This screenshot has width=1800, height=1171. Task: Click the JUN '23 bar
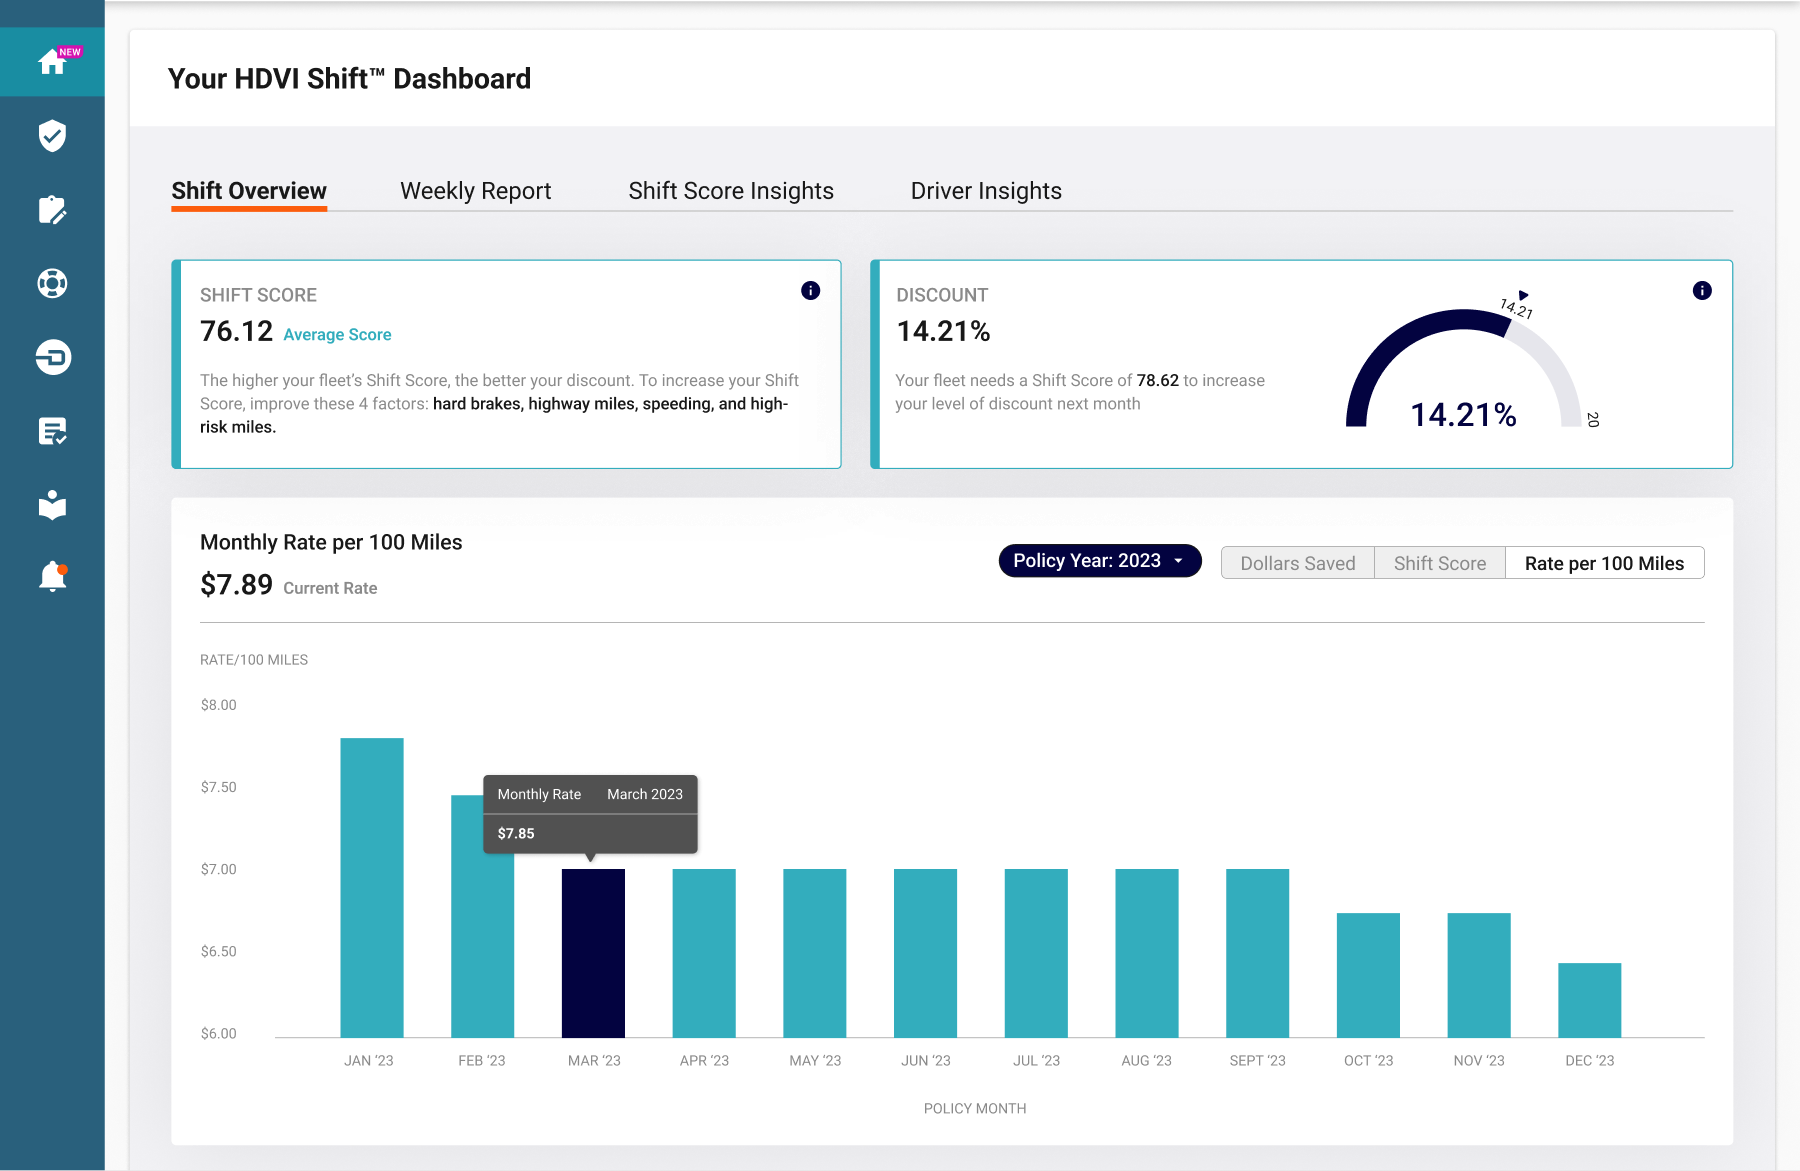click(925, 953)
